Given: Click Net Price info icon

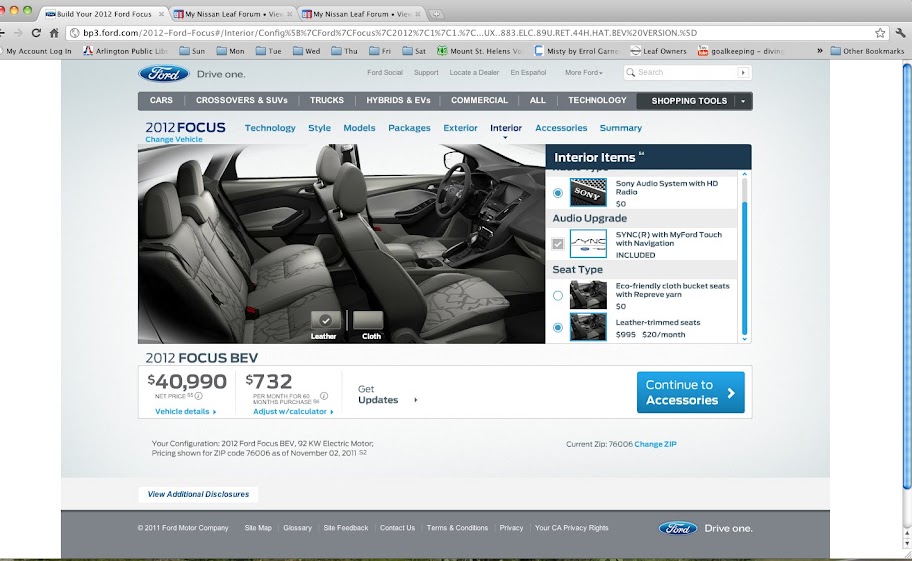Looking at the screenshot, I should tap(198, 396).
